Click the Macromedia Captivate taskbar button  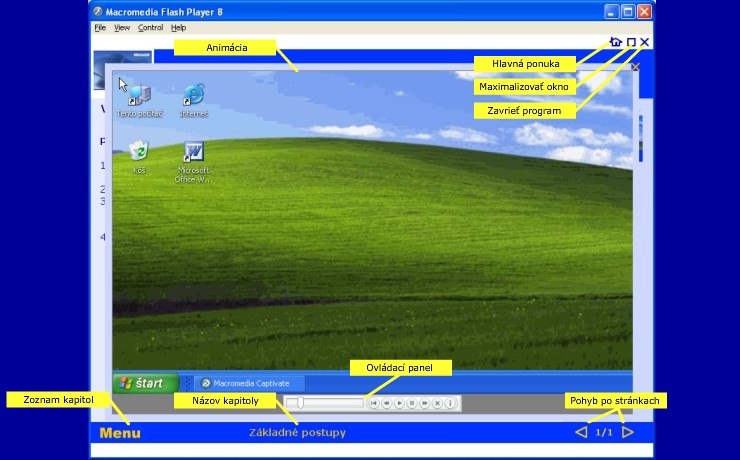(250, 384)
